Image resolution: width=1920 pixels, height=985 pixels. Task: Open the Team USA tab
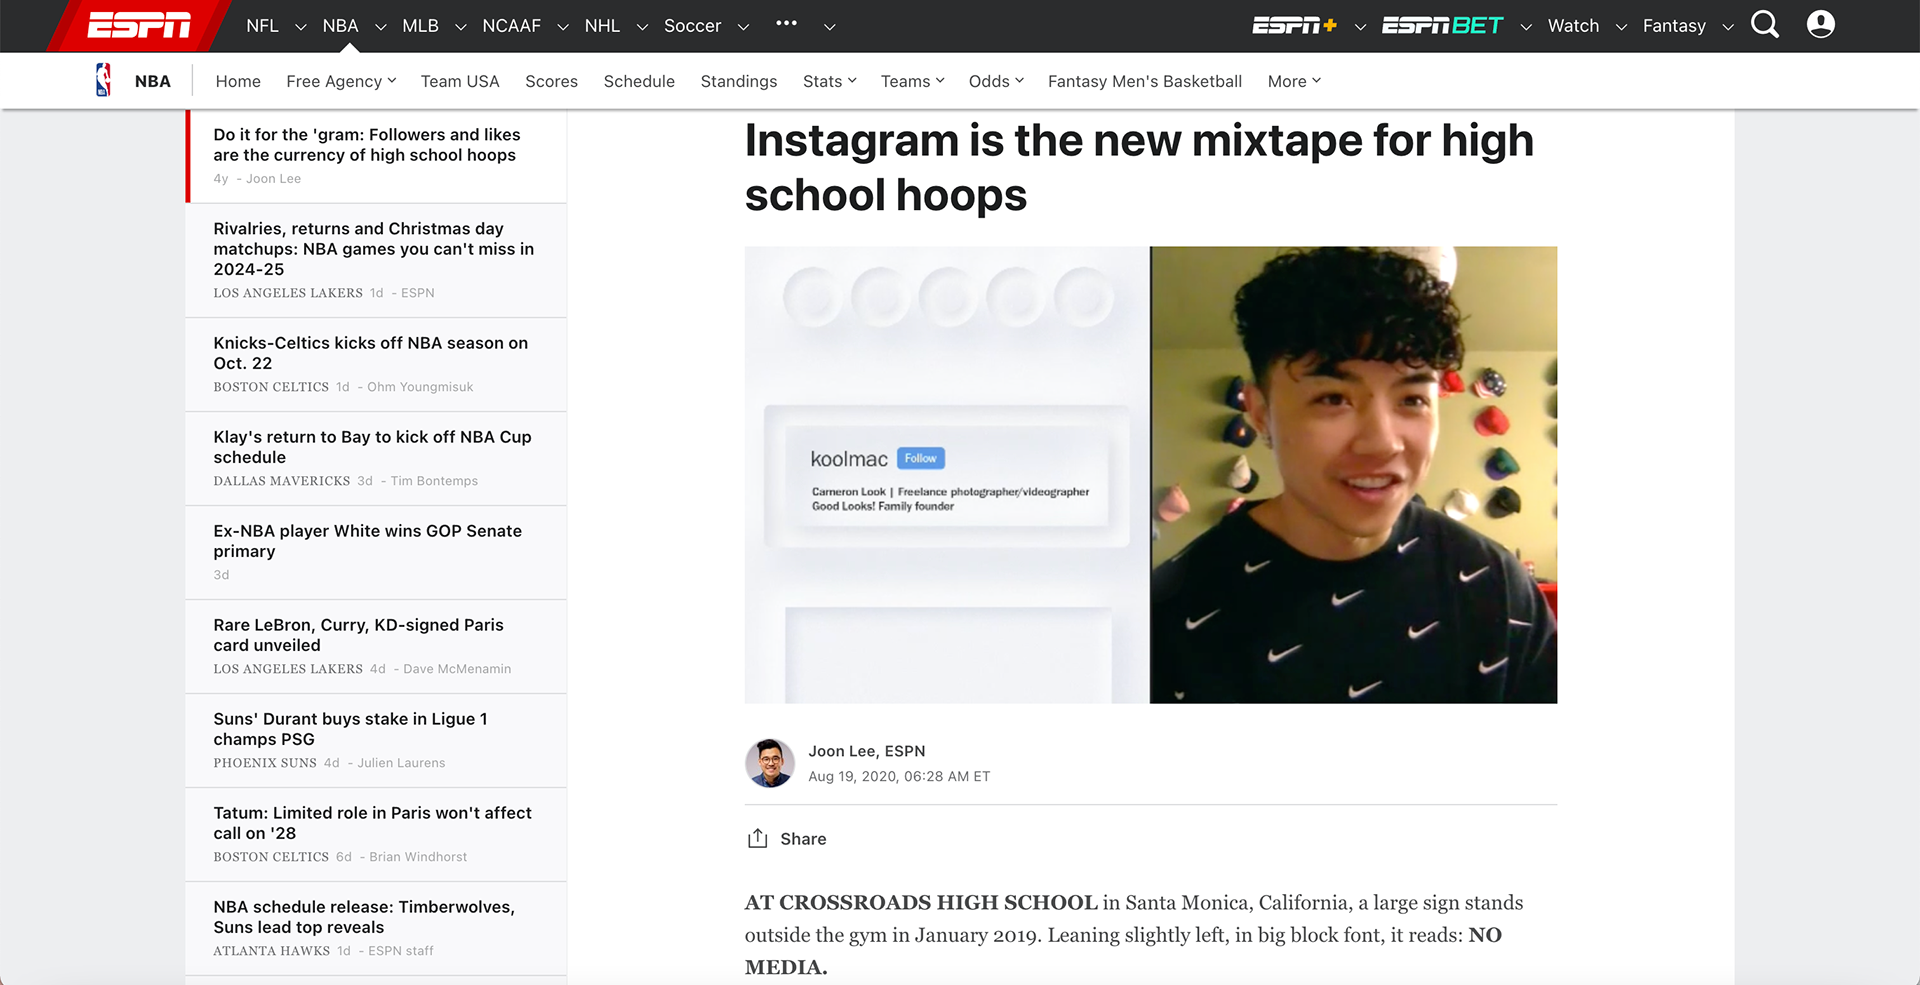tap(460, 81)
